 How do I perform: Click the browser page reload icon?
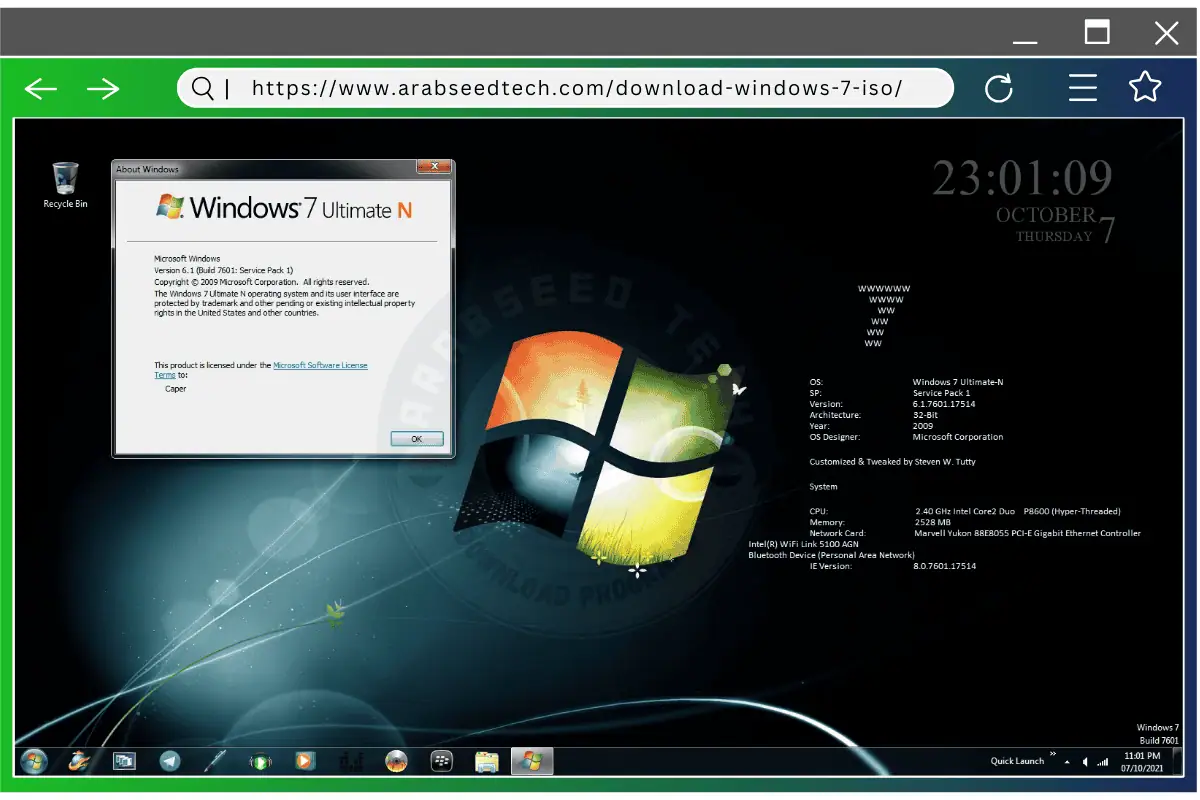pos(1000,88)
